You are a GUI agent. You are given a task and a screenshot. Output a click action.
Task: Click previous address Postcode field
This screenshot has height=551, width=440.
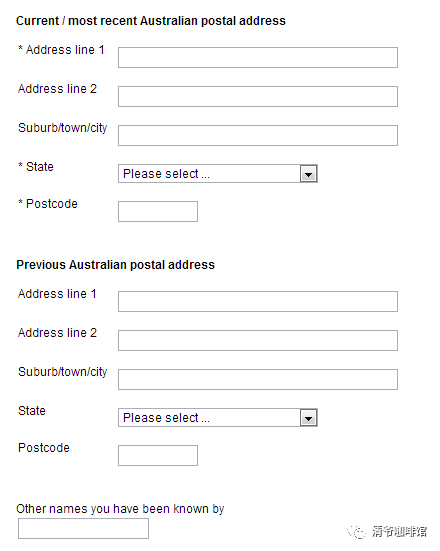point(158,455)
